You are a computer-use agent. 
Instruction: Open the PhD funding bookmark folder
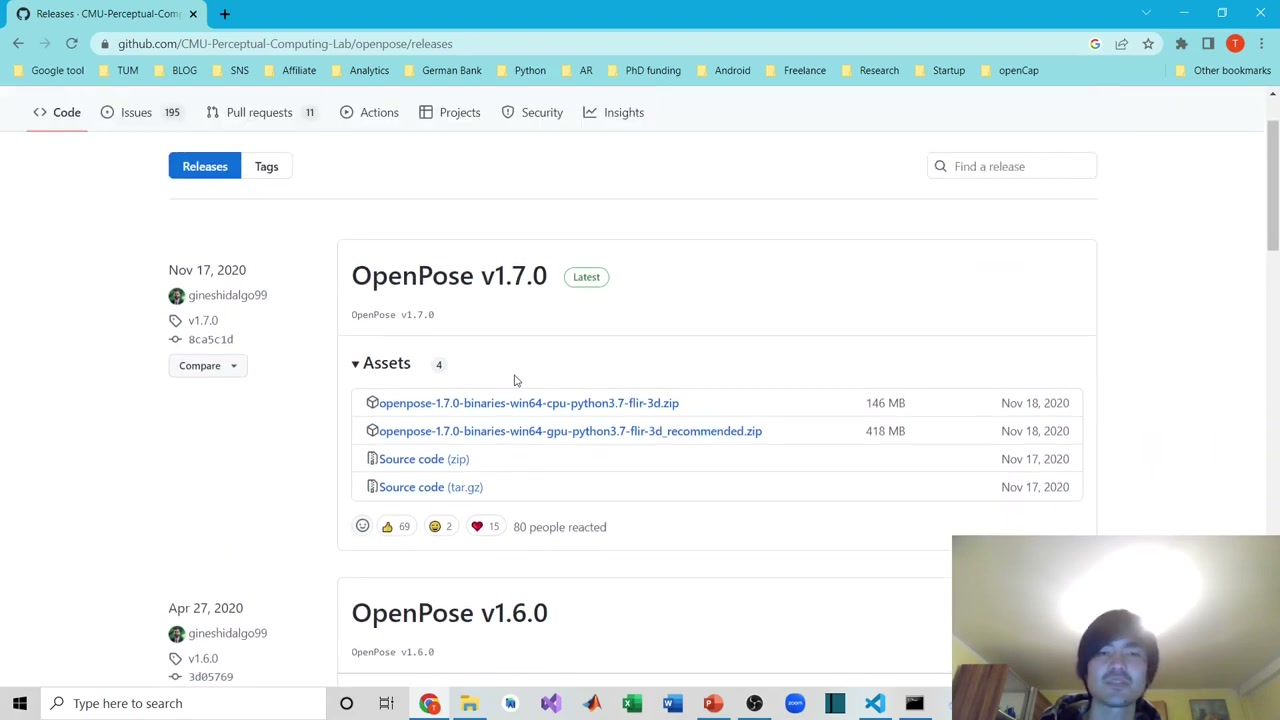(x=643, y=70)
